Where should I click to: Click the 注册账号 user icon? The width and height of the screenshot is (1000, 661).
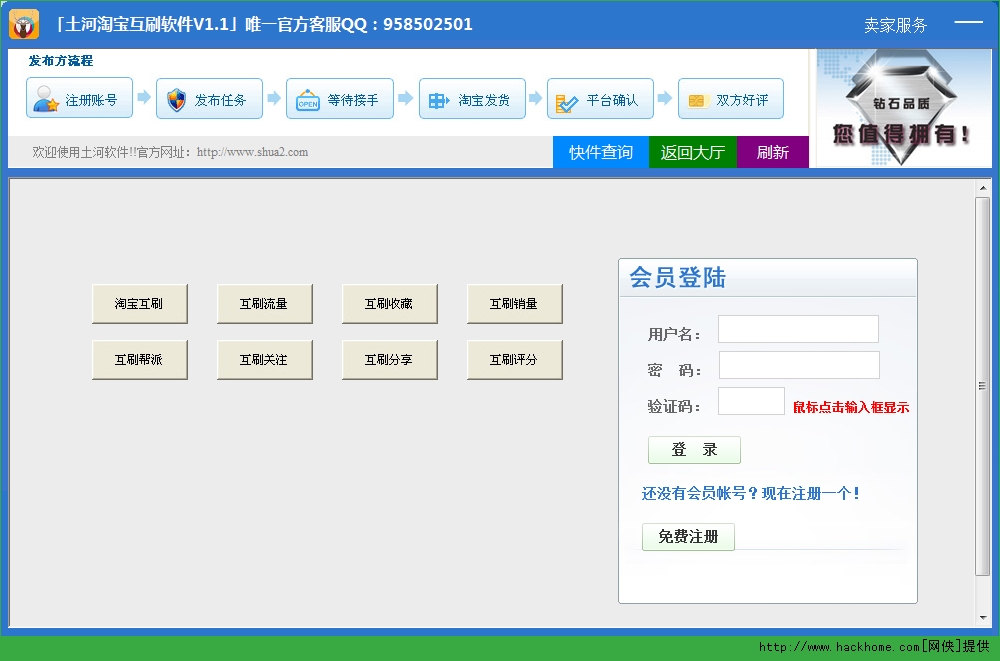46,99
